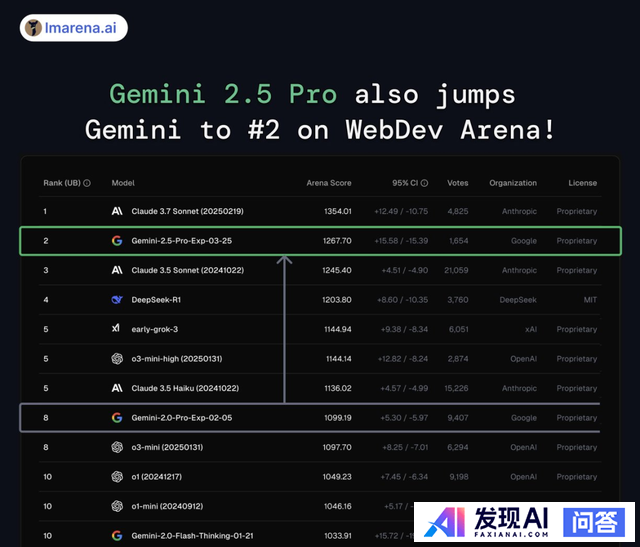Select the Gemini-2.0-Pro-Exp-02-05 model name

182,418
